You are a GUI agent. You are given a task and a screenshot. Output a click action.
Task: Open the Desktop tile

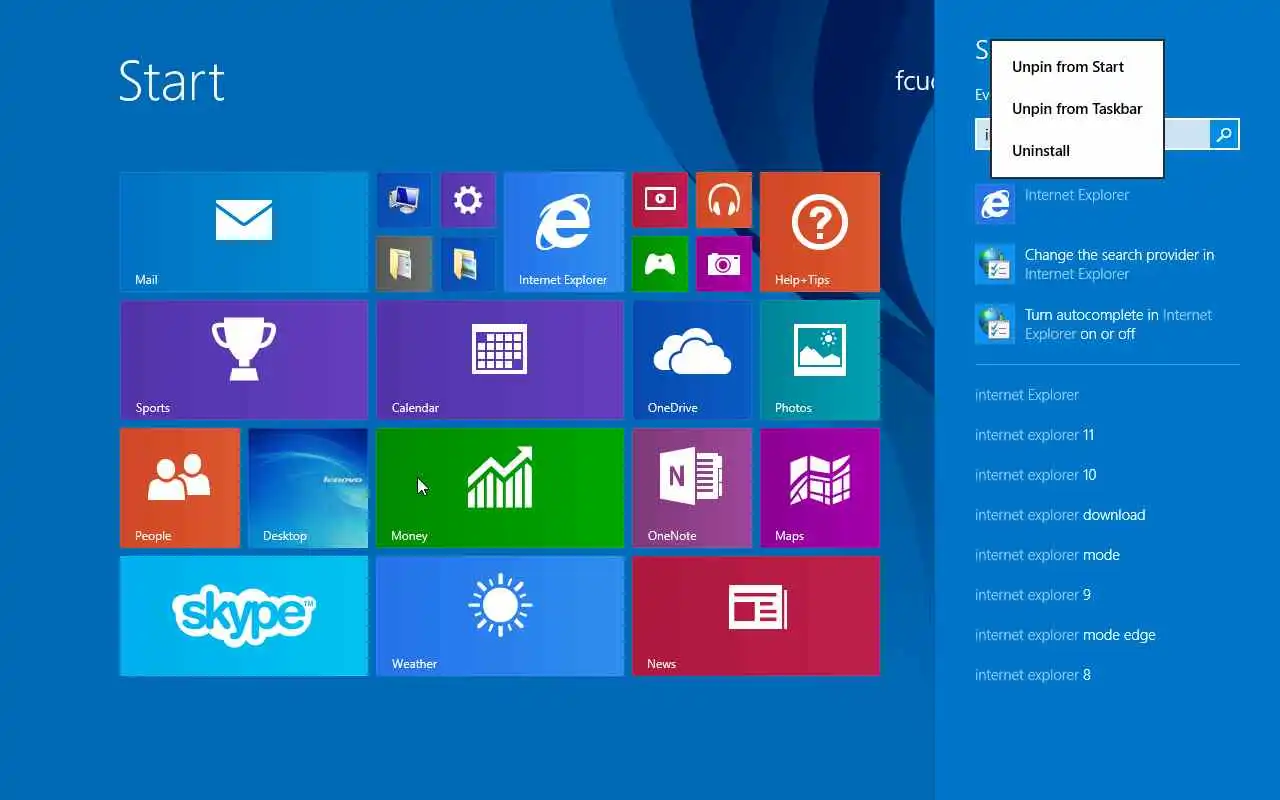[308, 488]
